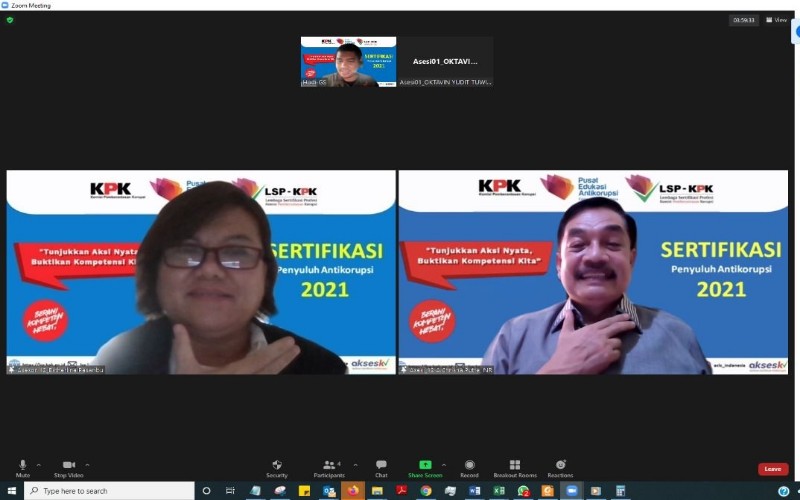The height and width of the screenshot is (500, 800).
Task: Click the green Share Screen button
Action: [x=425, y=468]
